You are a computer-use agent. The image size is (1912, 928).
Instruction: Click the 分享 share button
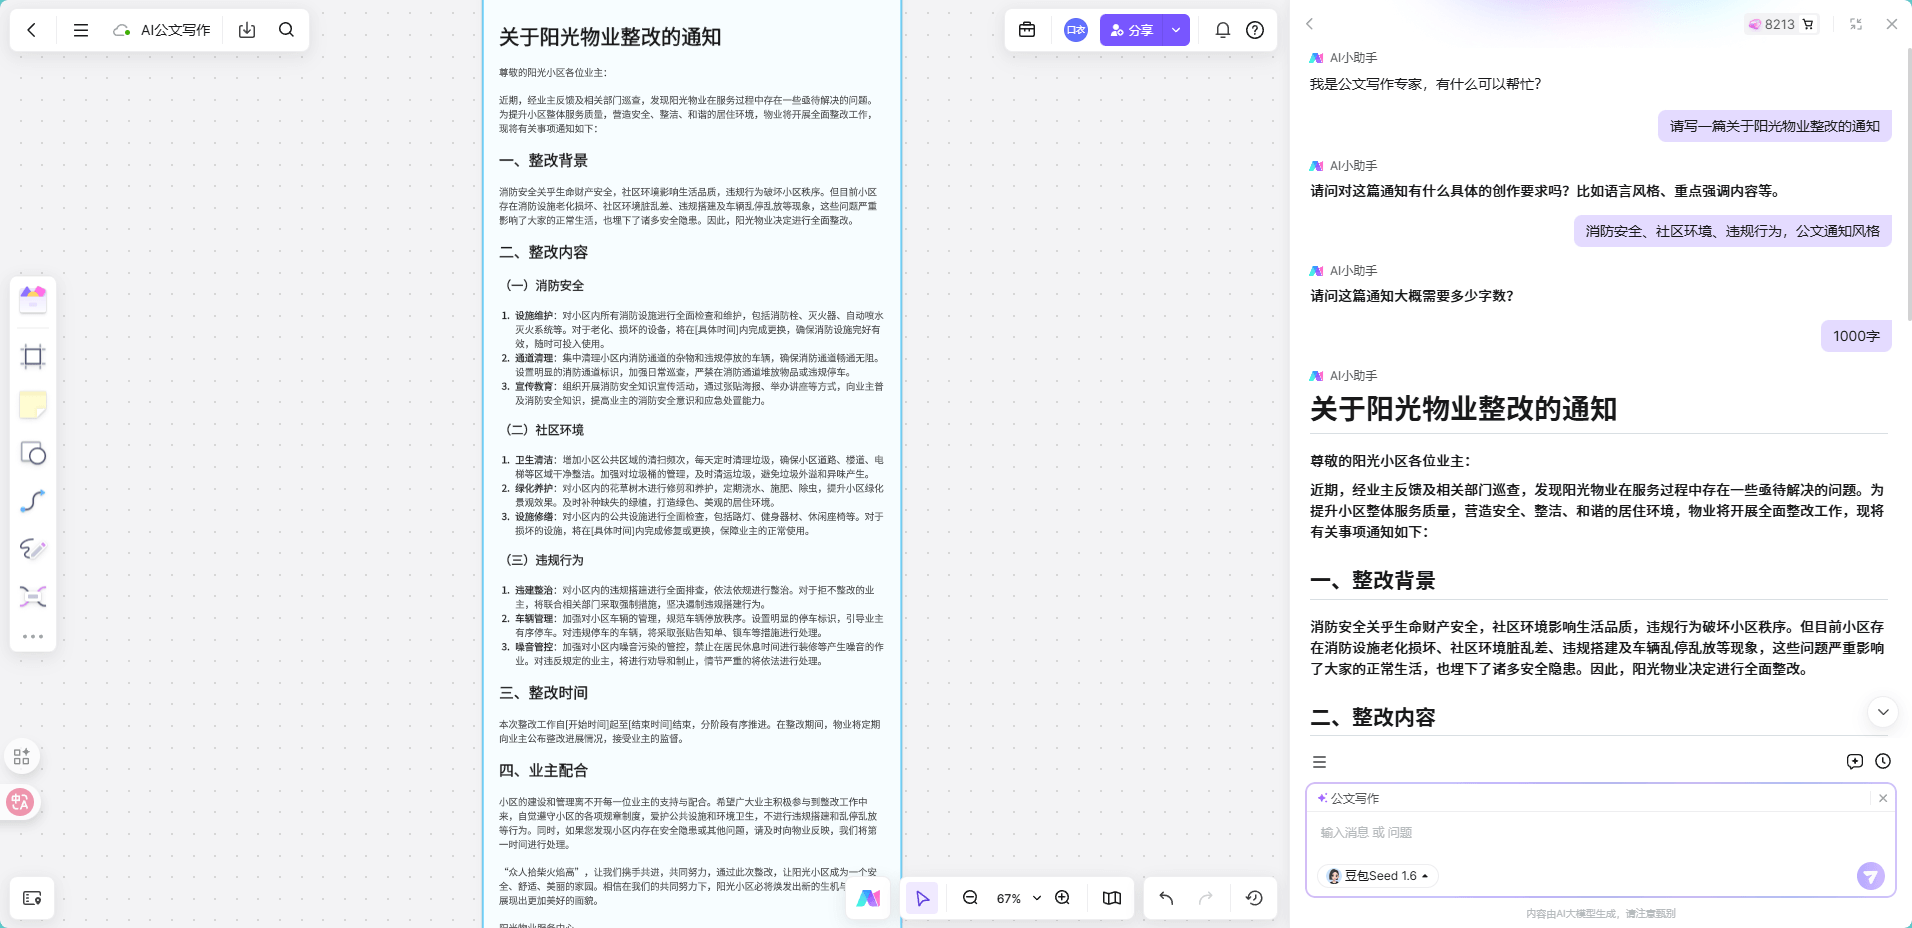click(1133, 30)
